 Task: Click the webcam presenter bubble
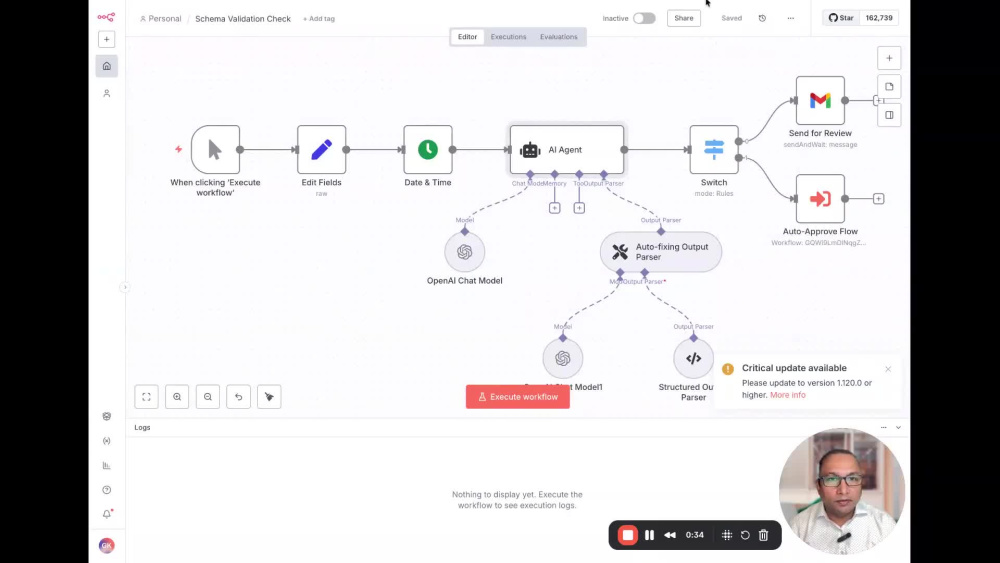[x=842, y=492]
